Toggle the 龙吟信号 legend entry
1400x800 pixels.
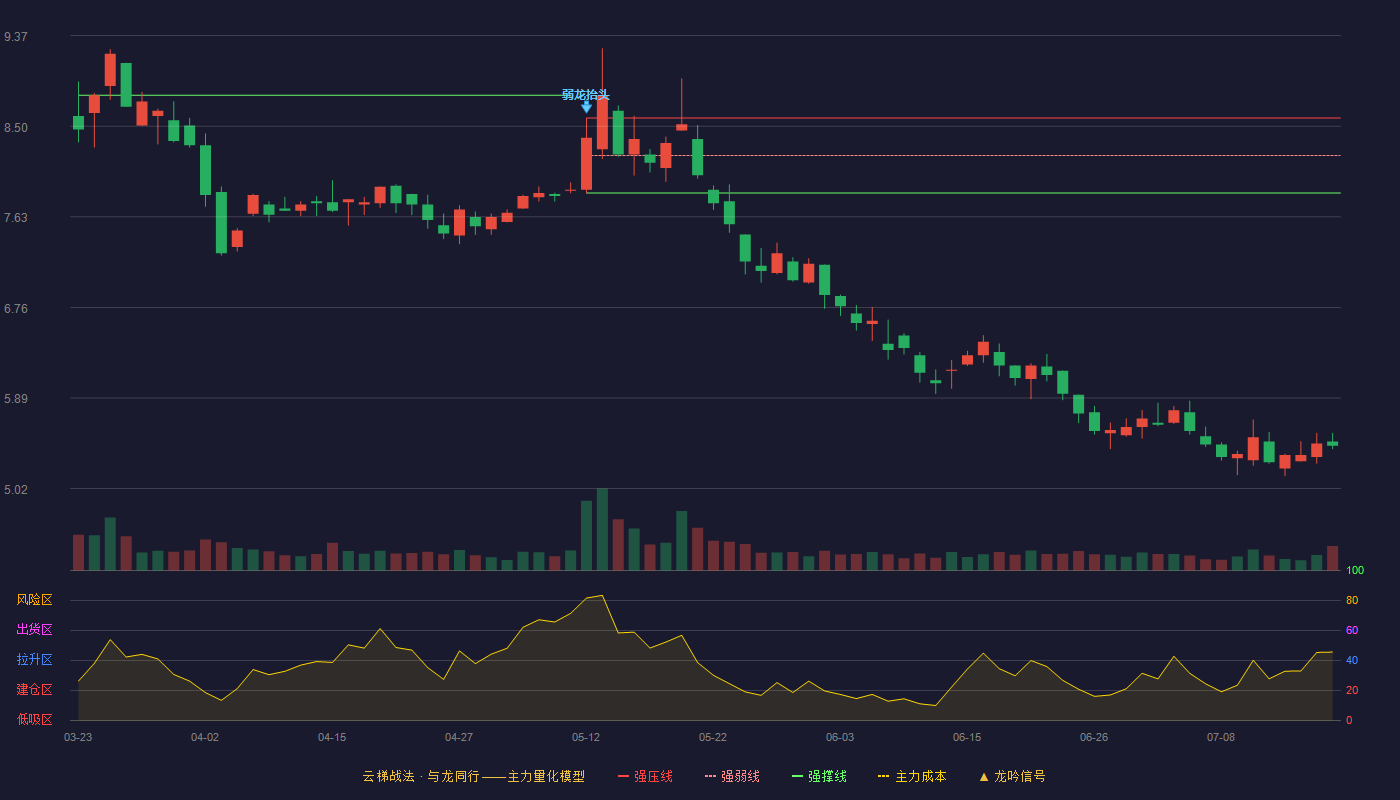tap(1012, 776)
